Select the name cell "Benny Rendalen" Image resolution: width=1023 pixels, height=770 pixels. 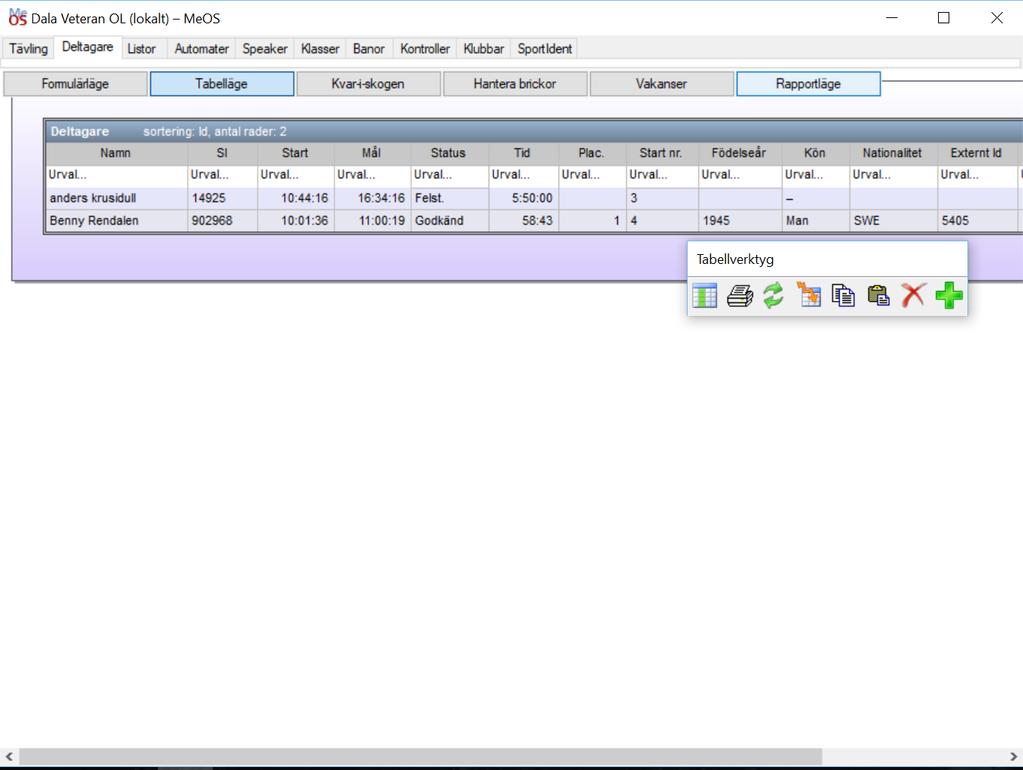click(116, 221)
